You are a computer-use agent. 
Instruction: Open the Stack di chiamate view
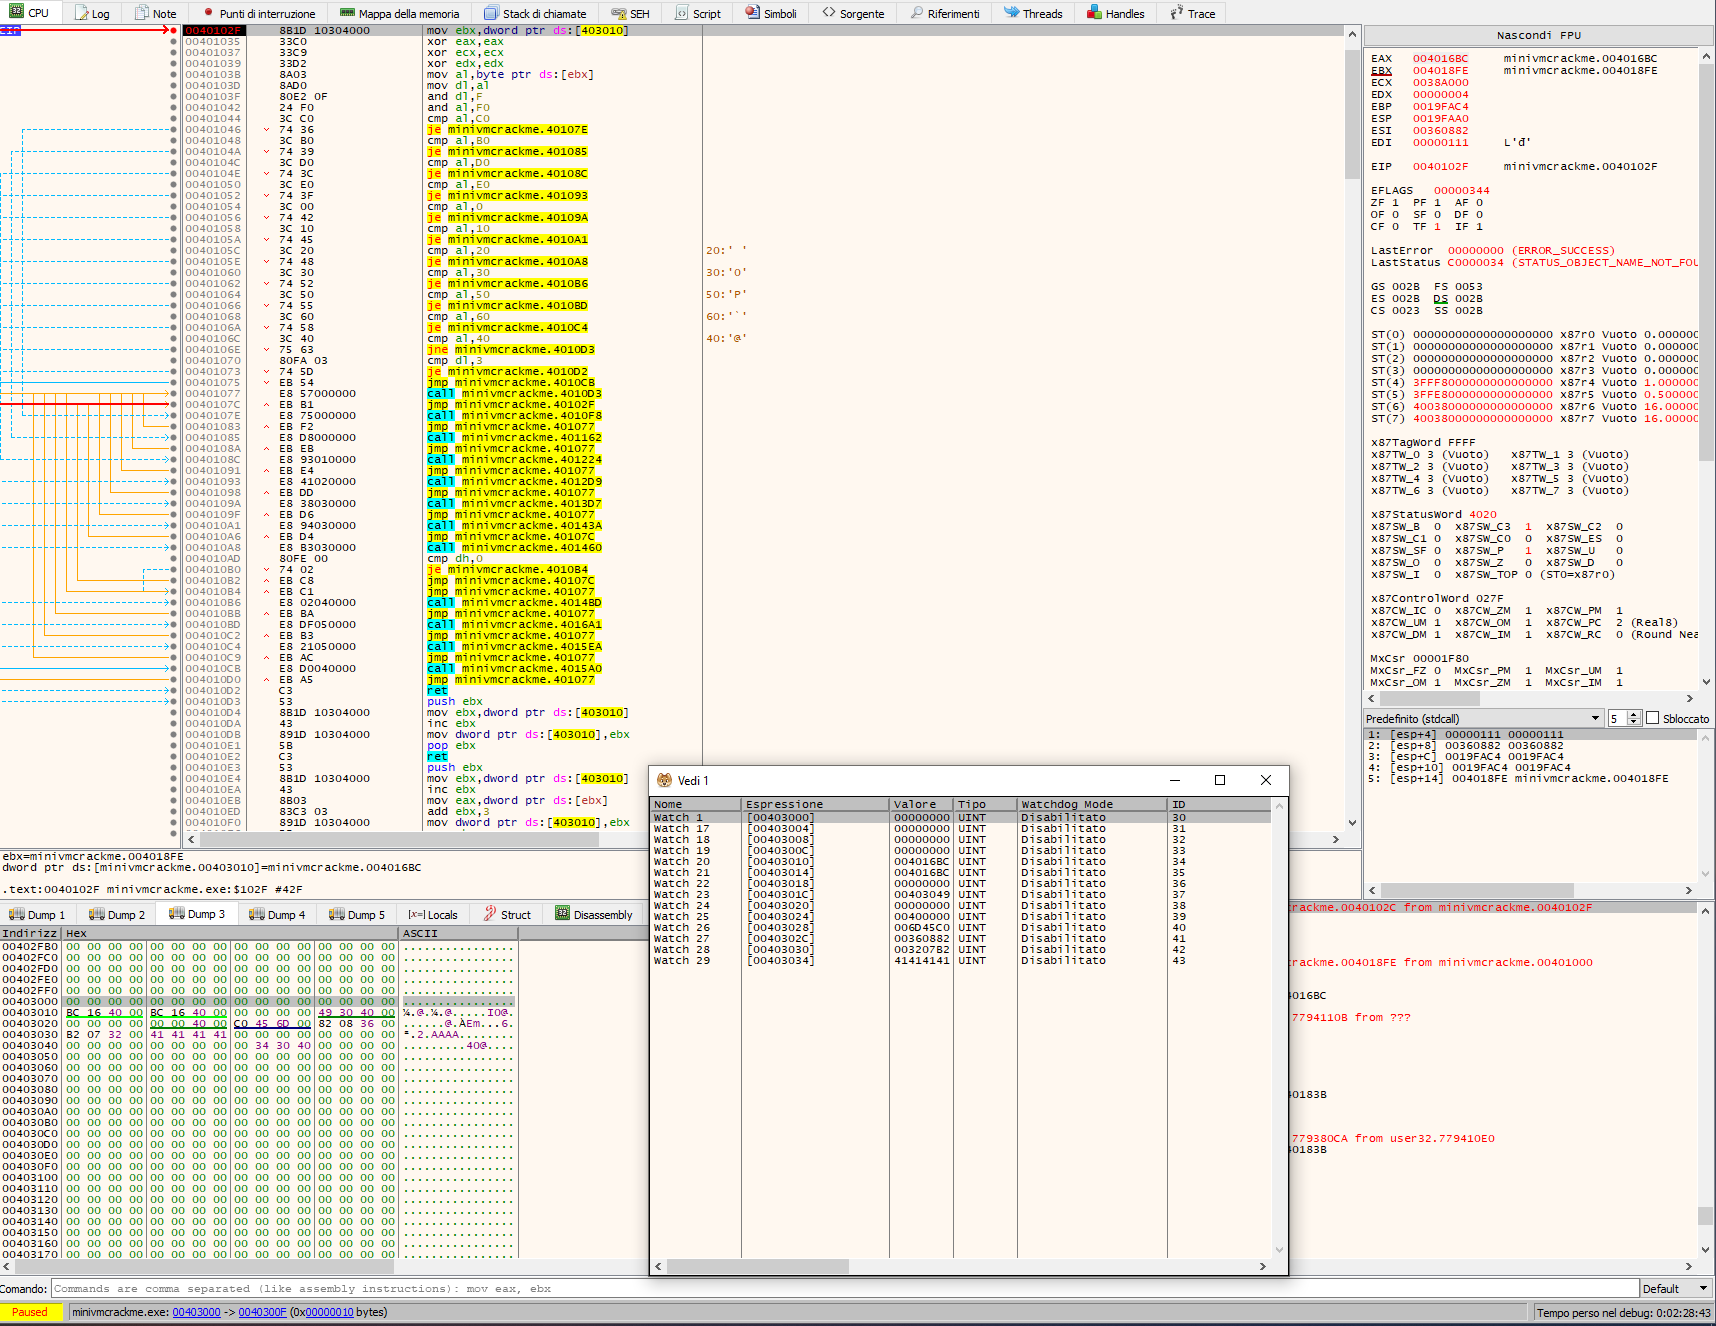coord(536,13)
